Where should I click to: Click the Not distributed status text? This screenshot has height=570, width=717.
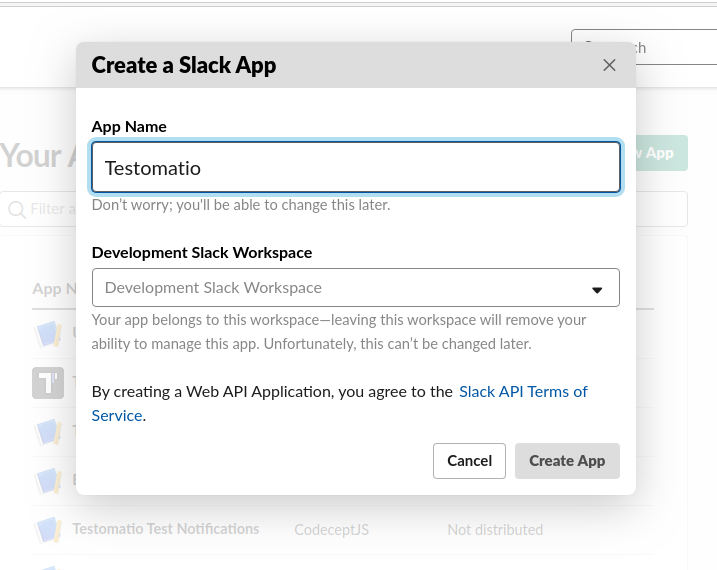pos(495,530)
